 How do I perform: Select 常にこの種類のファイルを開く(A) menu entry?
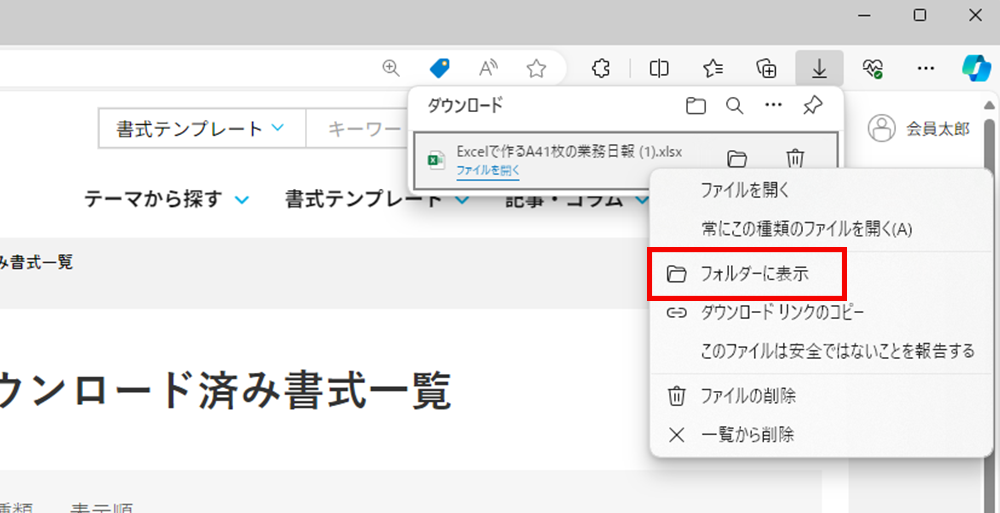click(821, 228)
